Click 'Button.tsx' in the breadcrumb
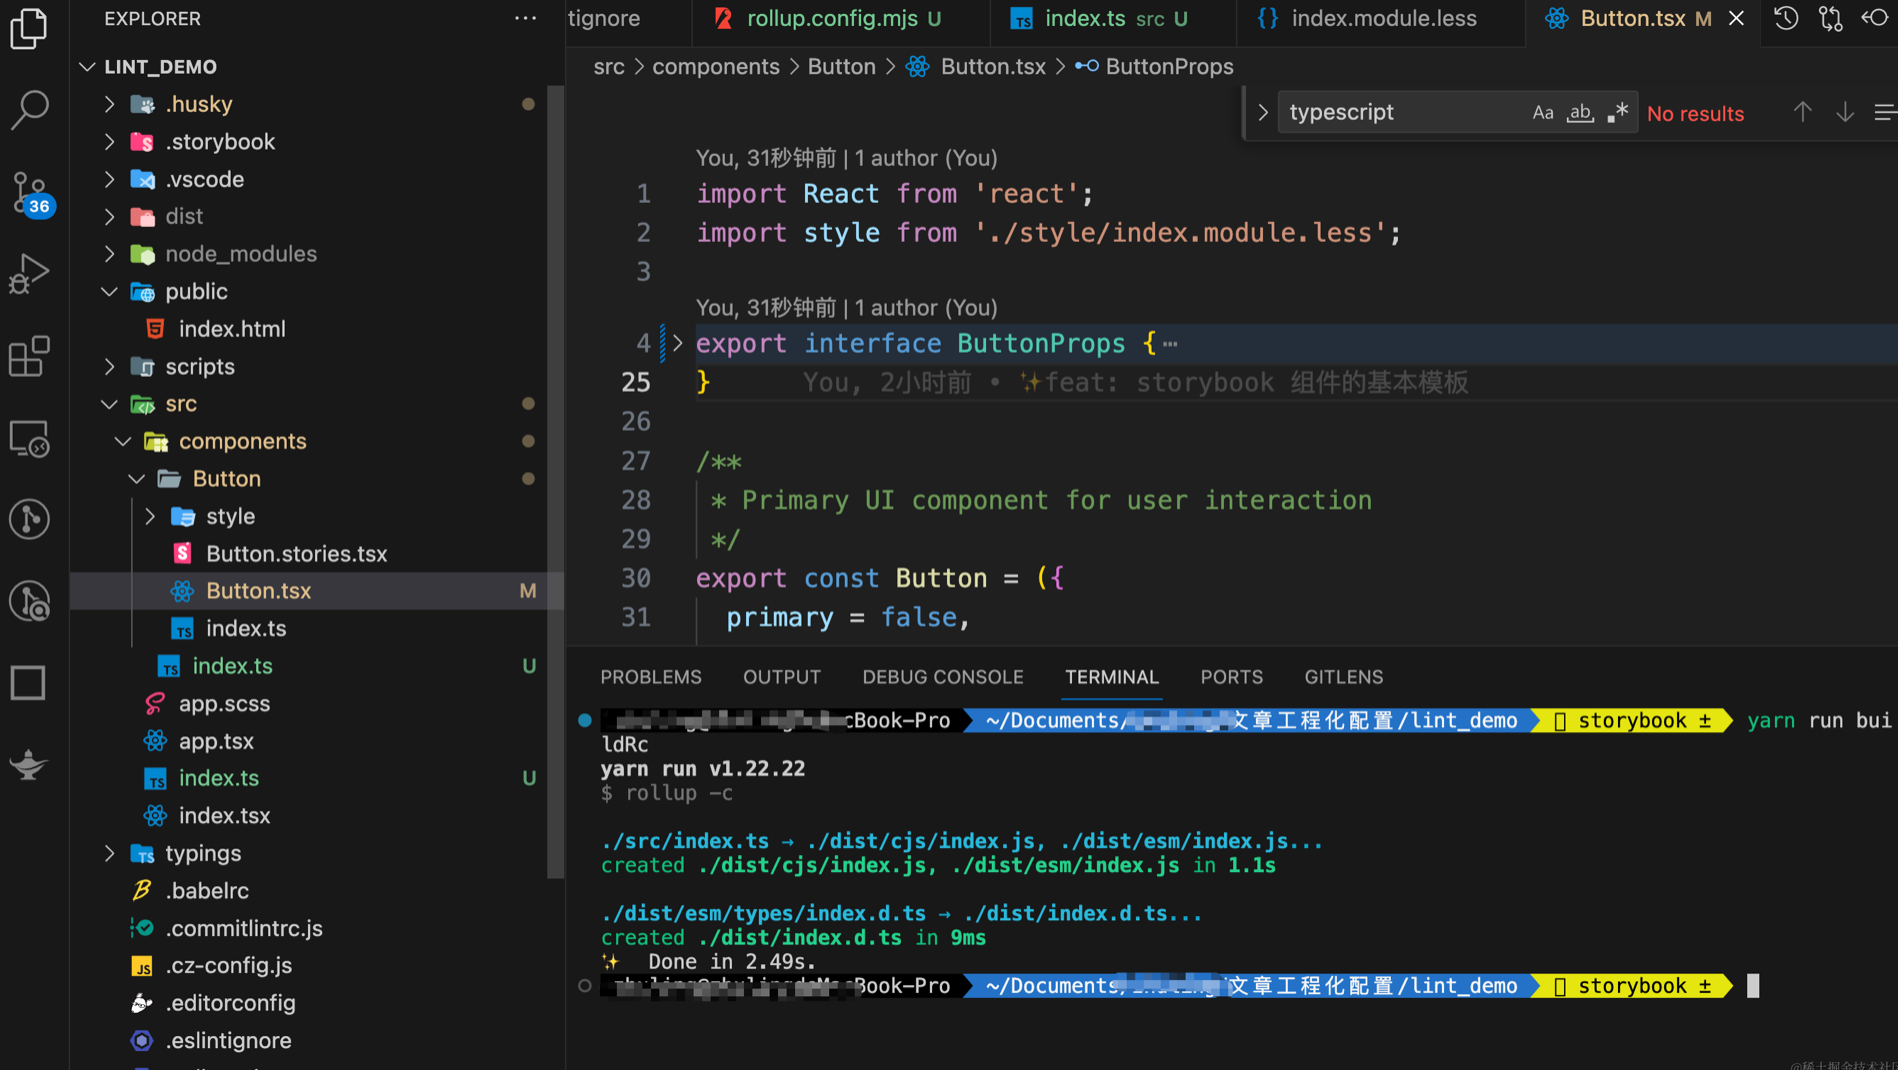The width and height of the screenshot is (1898, 1070). (x=993, y=67)
